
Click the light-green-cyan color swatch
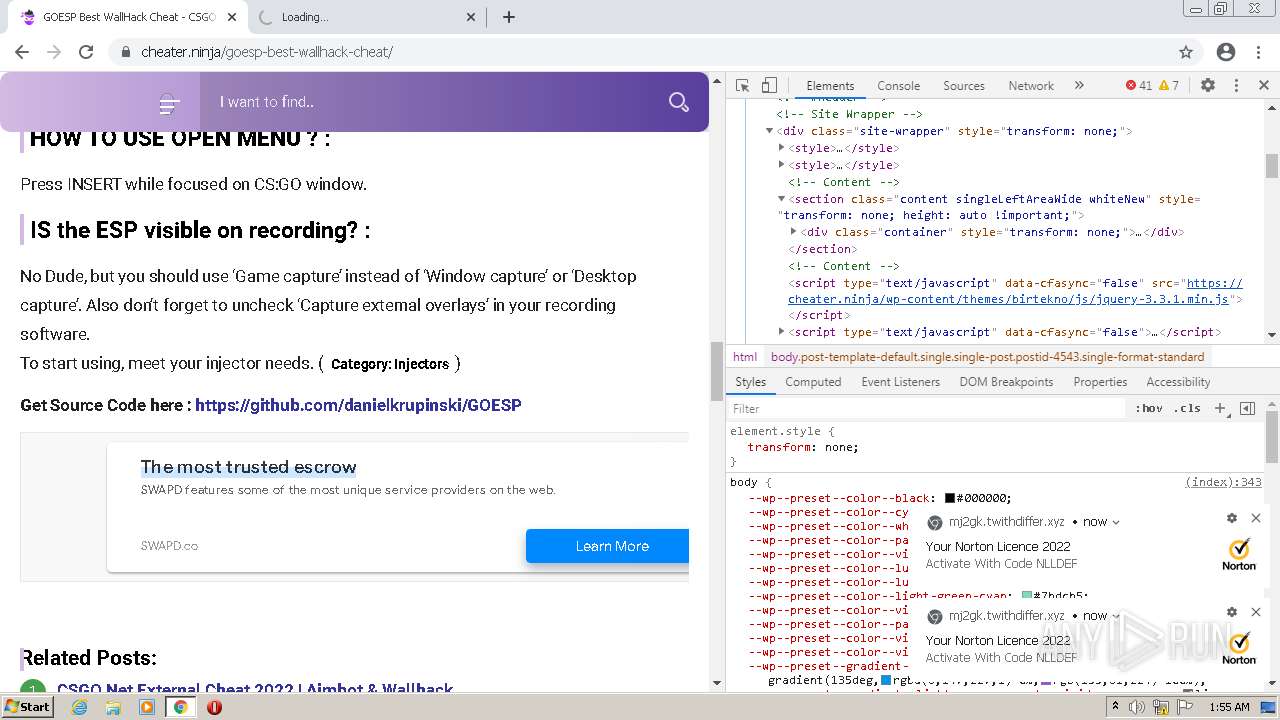point(1027,596)
